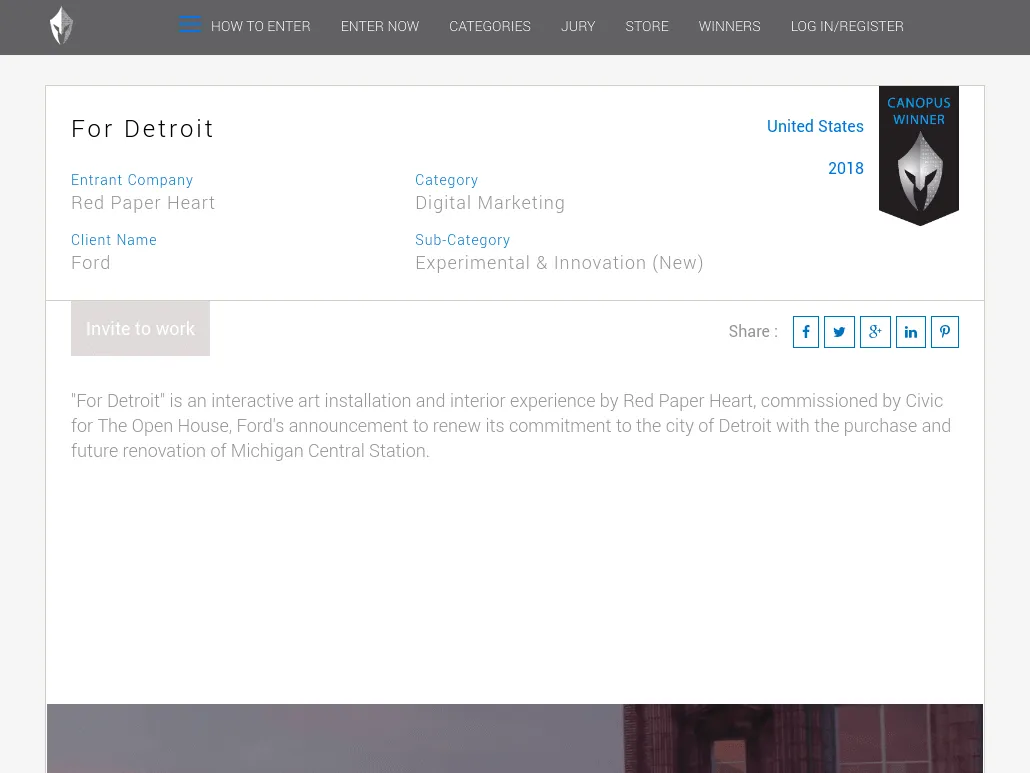Visit the Store link
1030x773 pixels.
click(x=647, y=26)
